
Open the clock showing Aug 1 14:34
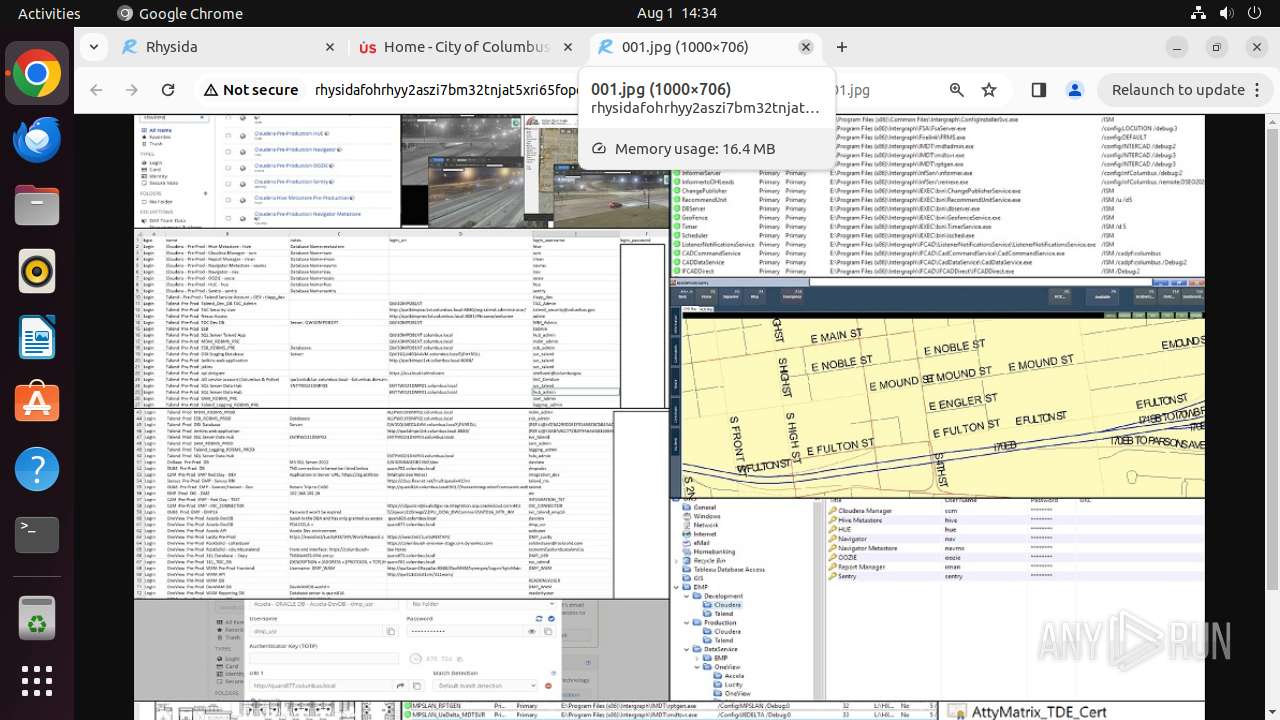coord(677,13)
